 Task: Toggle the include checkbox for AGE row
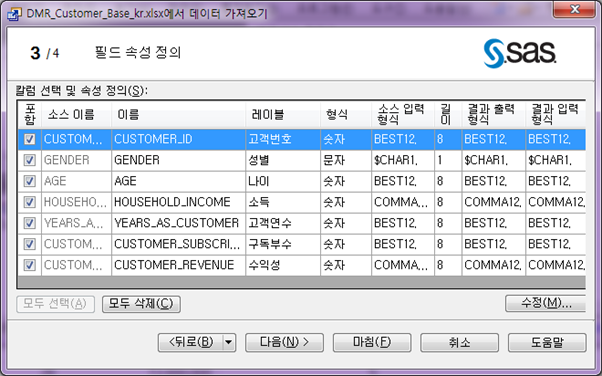tap(30, 181)
